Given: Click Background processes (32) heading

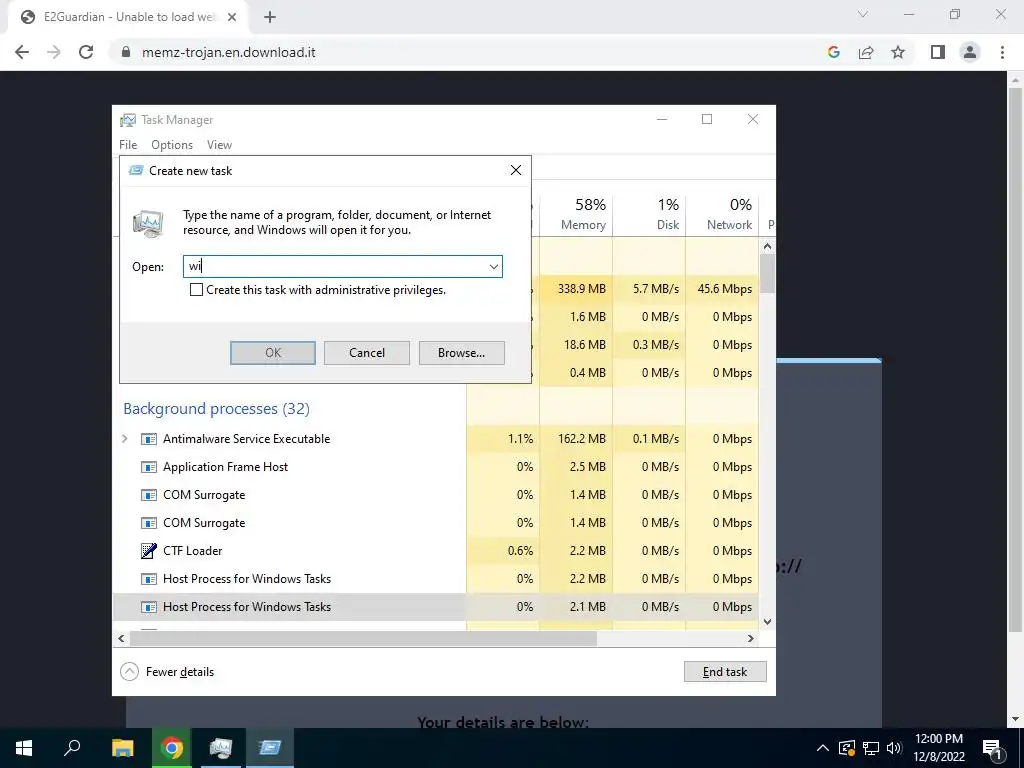Looking at the screenshot, I should 216,409.
